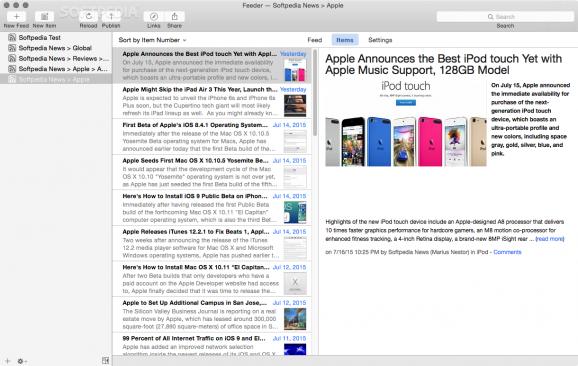Click thumbnail of the El Capitan install item

pos(295,283)
